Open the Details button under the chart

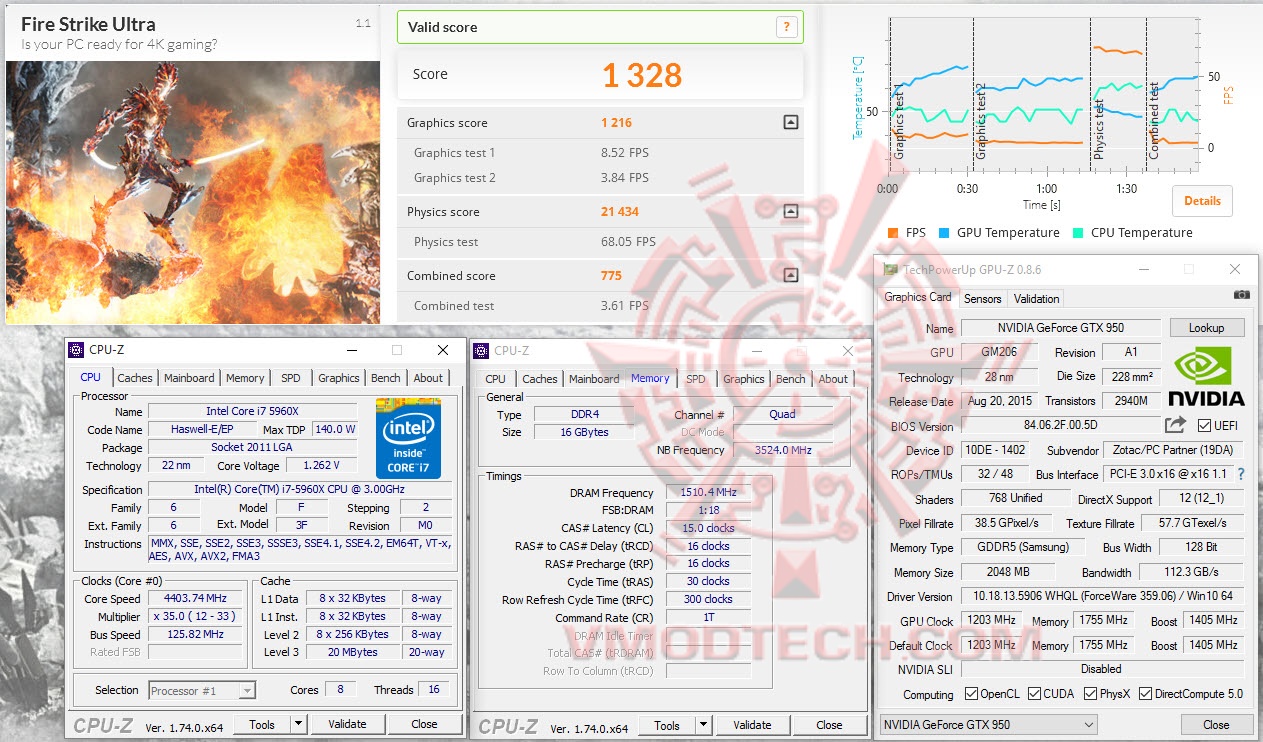(1202, 200)
